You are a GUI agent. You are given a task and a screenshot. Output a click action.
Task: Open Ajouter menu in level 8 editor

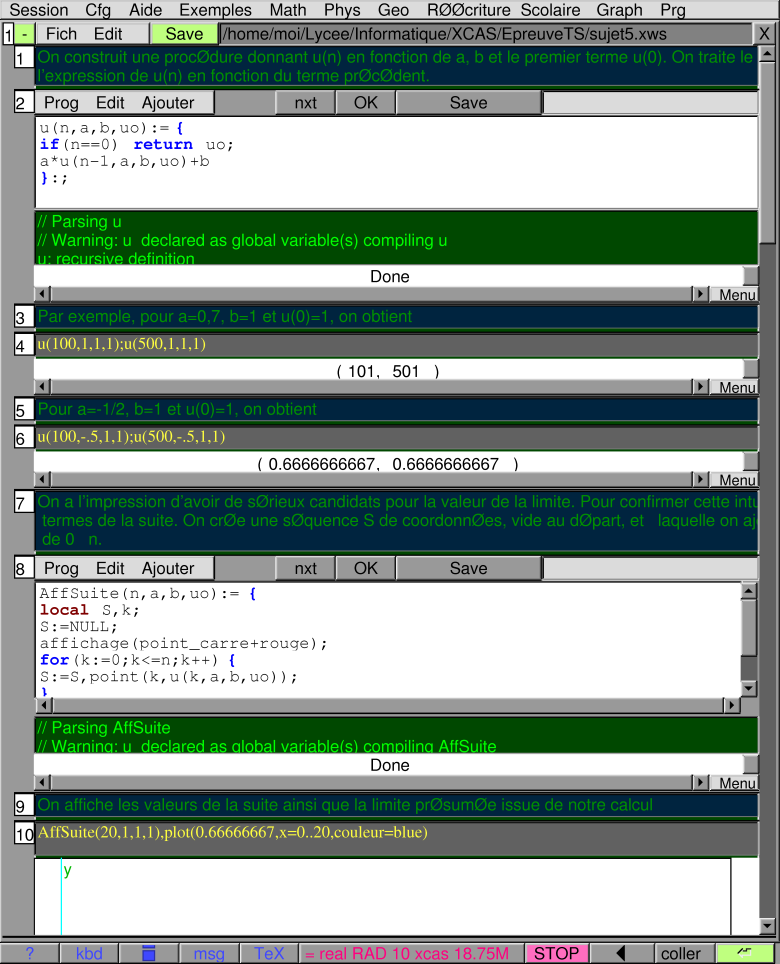click(x=168, y=568)
